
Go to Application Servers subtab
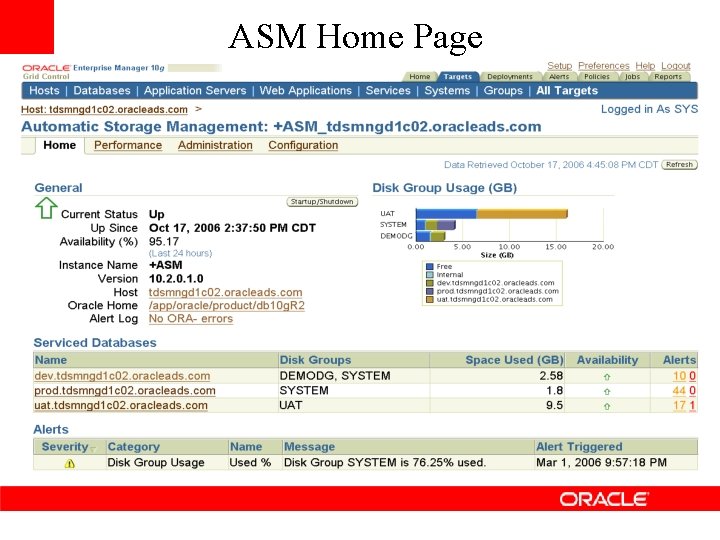195,90
